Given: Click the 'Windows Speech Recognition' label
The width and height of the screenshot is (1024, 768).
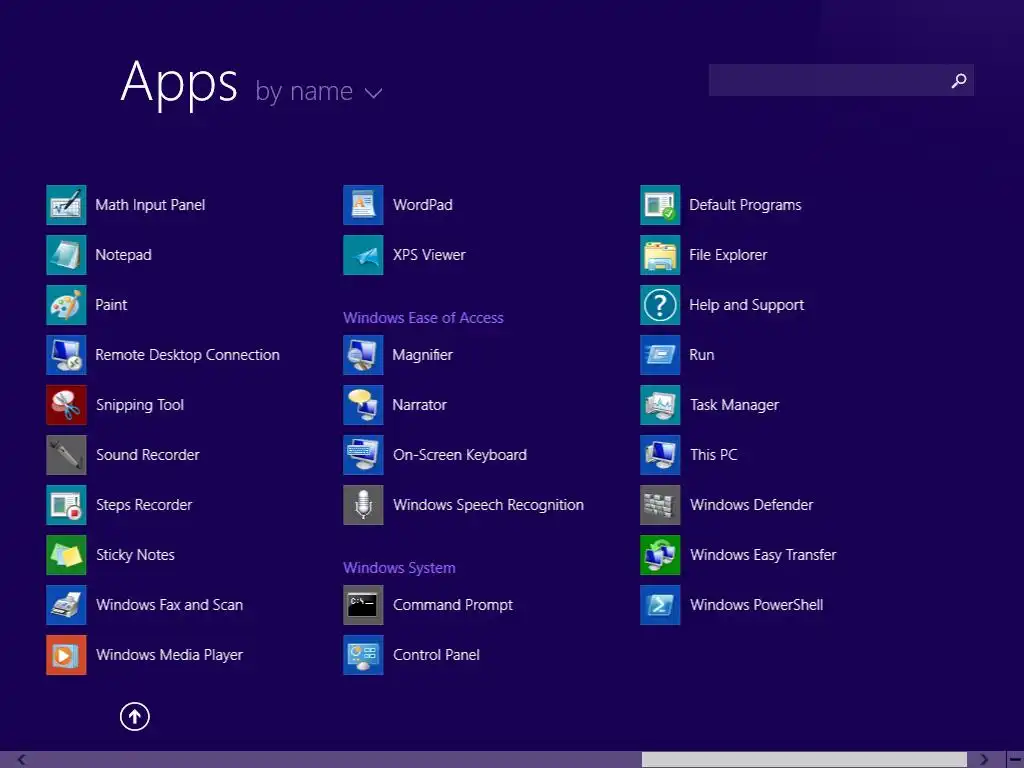Looking at the screenshot, I should coord(488,505).
